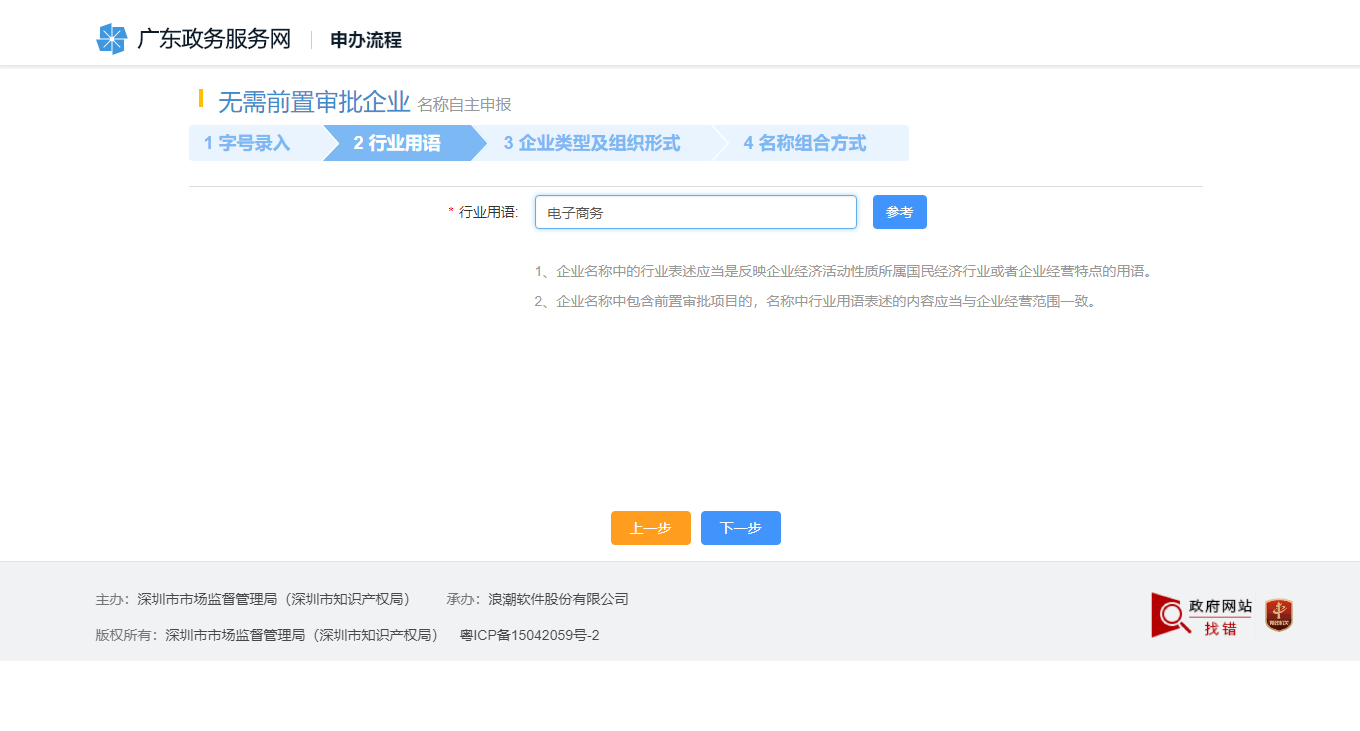Click the 广东政务服务网 pinwheel logo
Screen dimensions: 1360x731
pyautogui.click(x=110, y=39)
